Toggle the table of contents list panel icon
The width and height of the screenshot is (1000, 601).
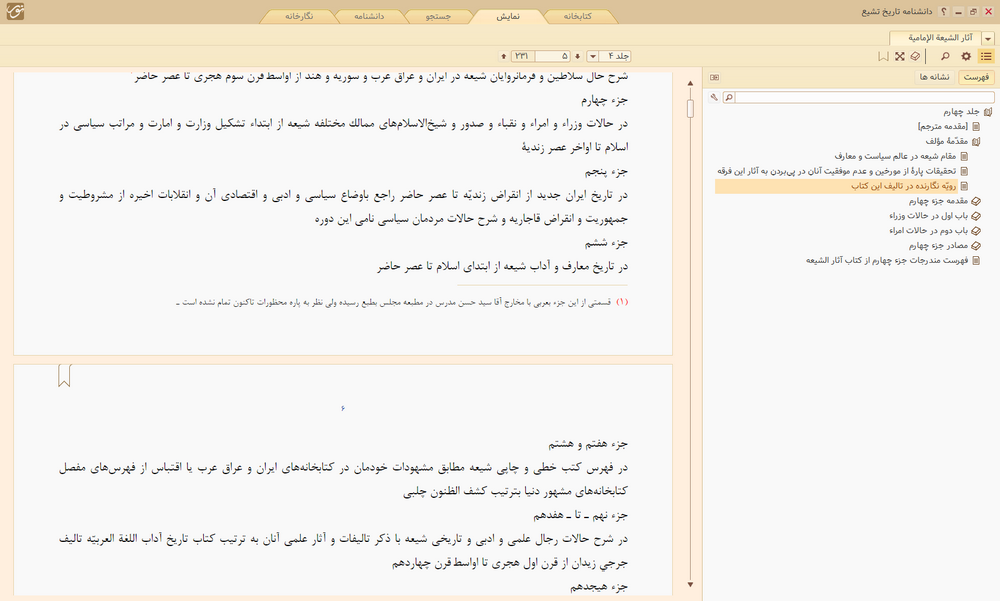tap(986, 56)
